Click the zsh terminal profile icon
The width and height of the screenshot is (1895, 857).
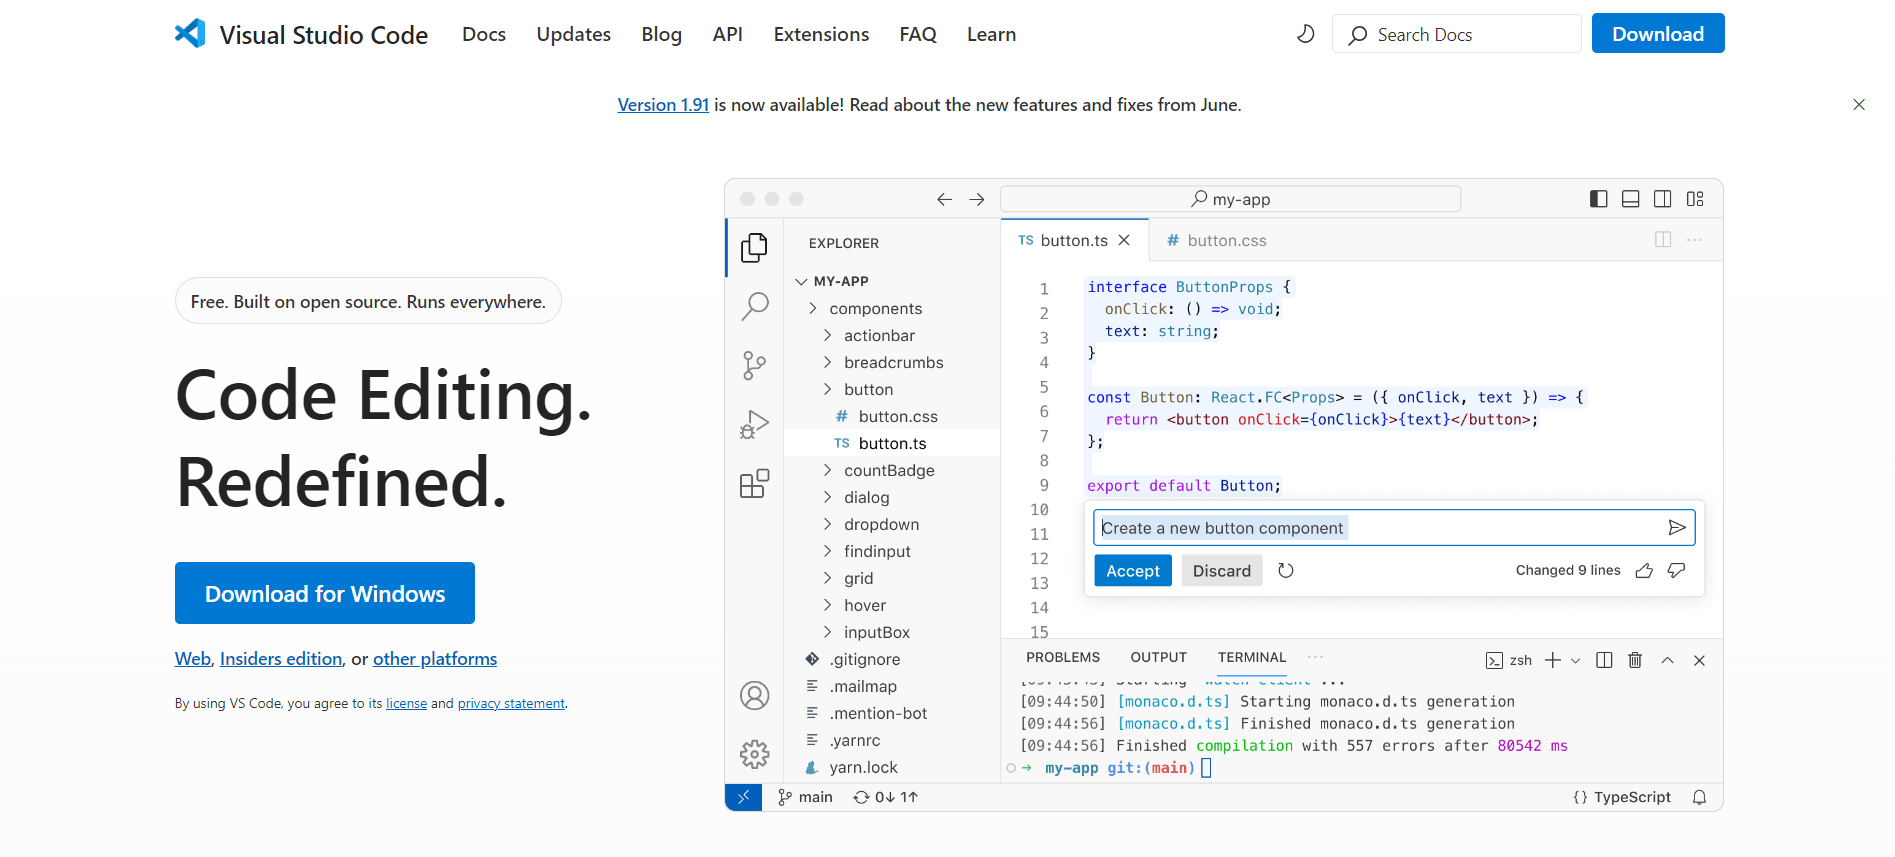tap(1494, 661)
